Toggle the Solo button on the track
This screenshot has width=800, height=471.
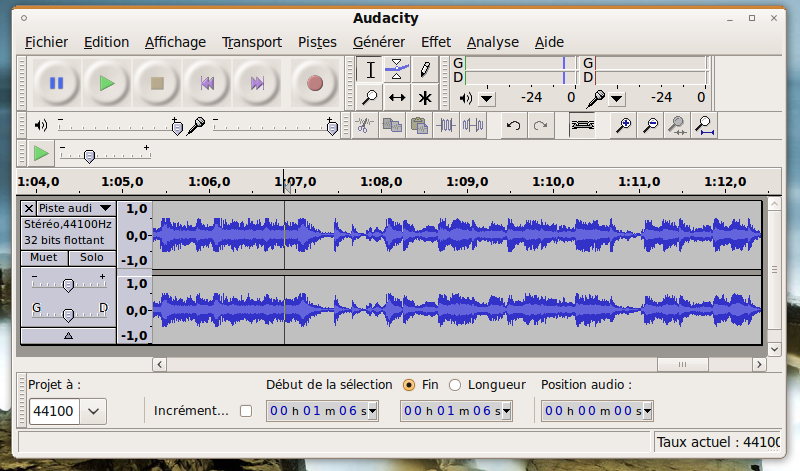(x=92, y=258)
